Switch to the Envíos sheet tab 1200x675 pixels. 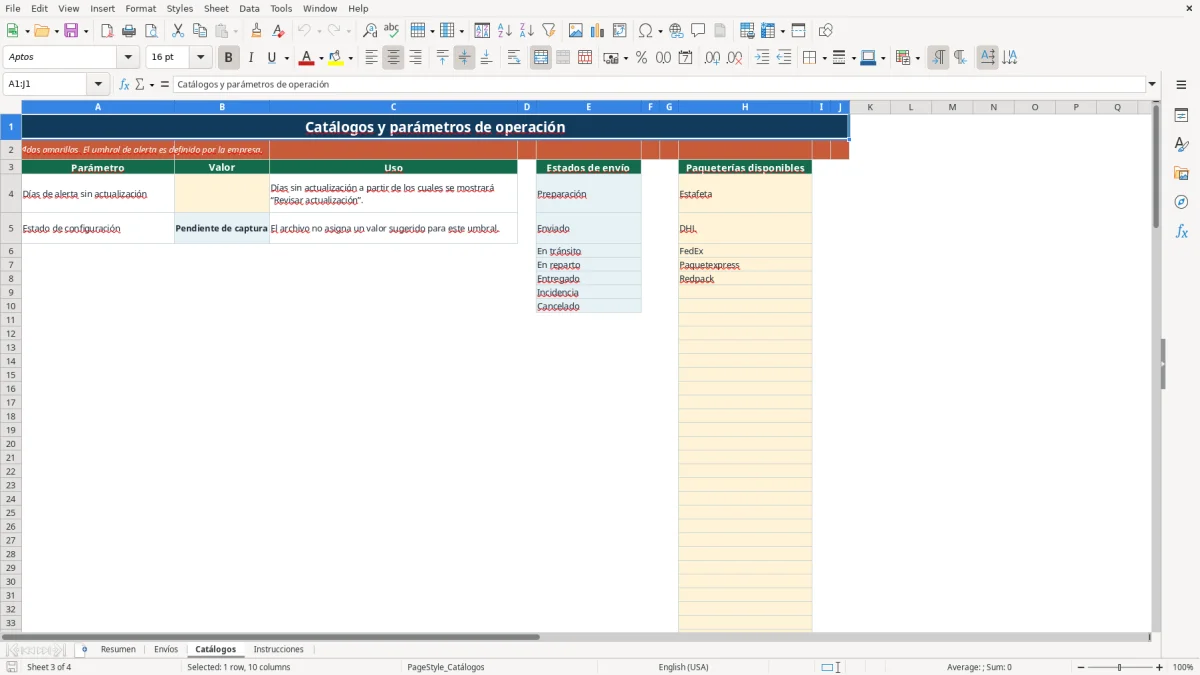tap(166, 650)
